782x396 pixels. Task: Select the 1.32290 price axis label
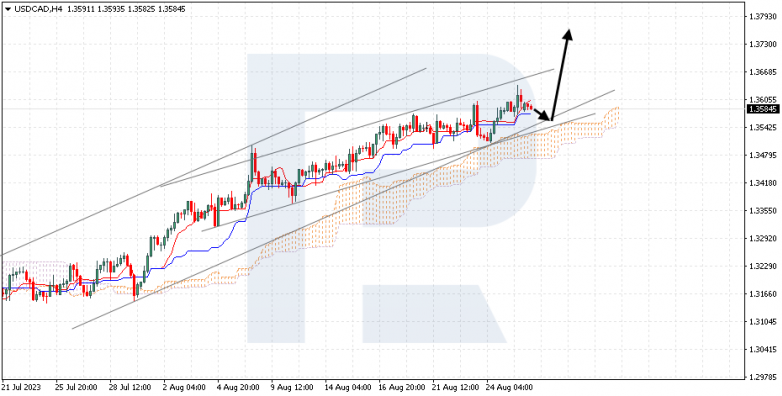pos(764,266)
